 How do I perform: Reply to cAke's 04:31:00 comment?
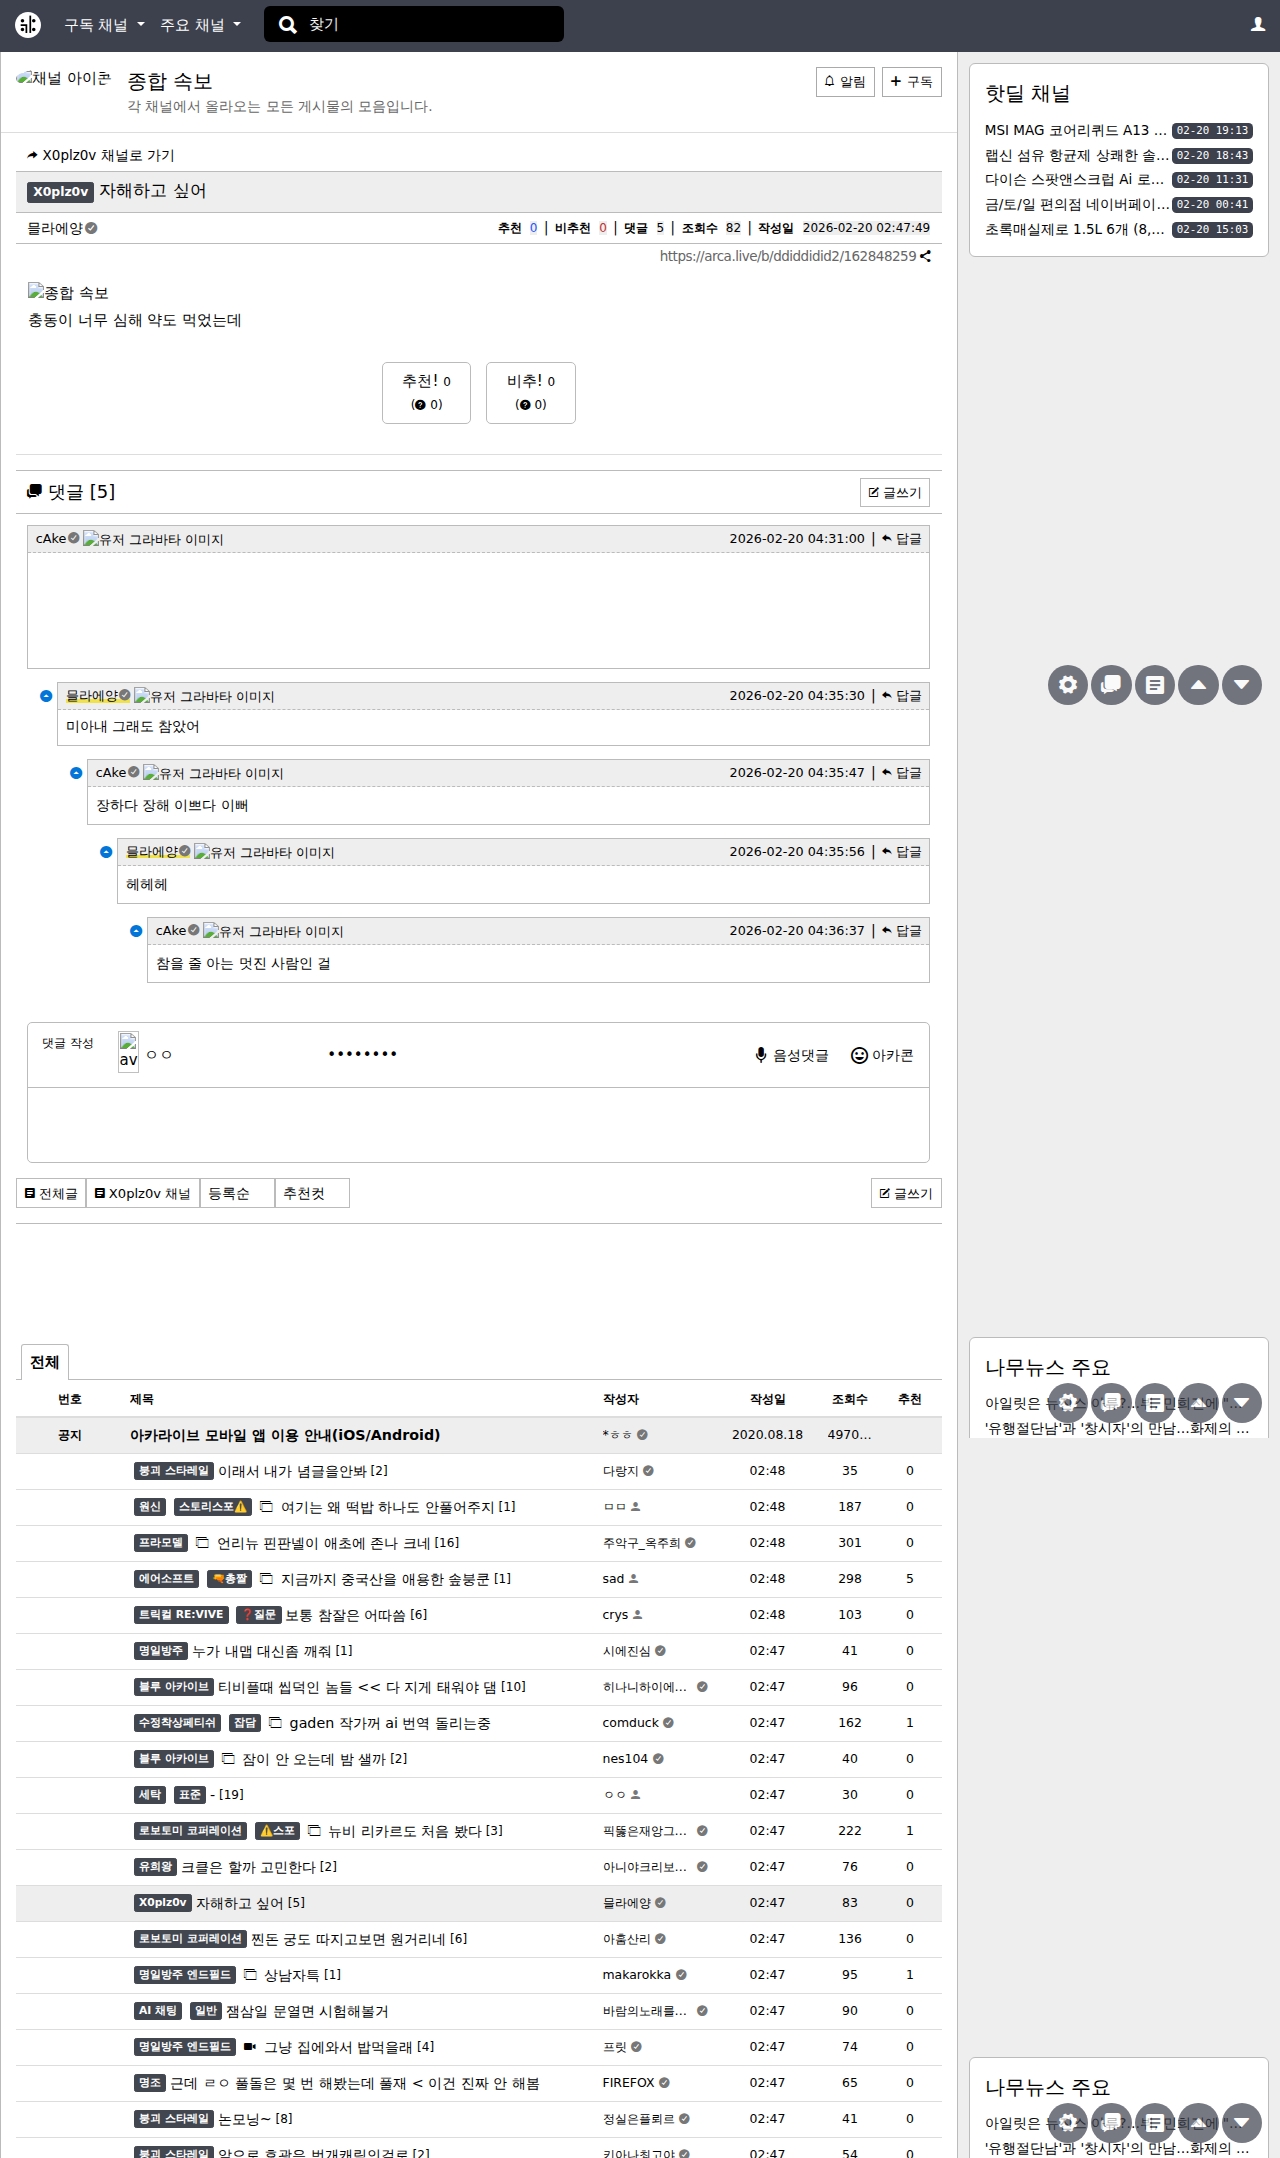click(x=901, y=539)
